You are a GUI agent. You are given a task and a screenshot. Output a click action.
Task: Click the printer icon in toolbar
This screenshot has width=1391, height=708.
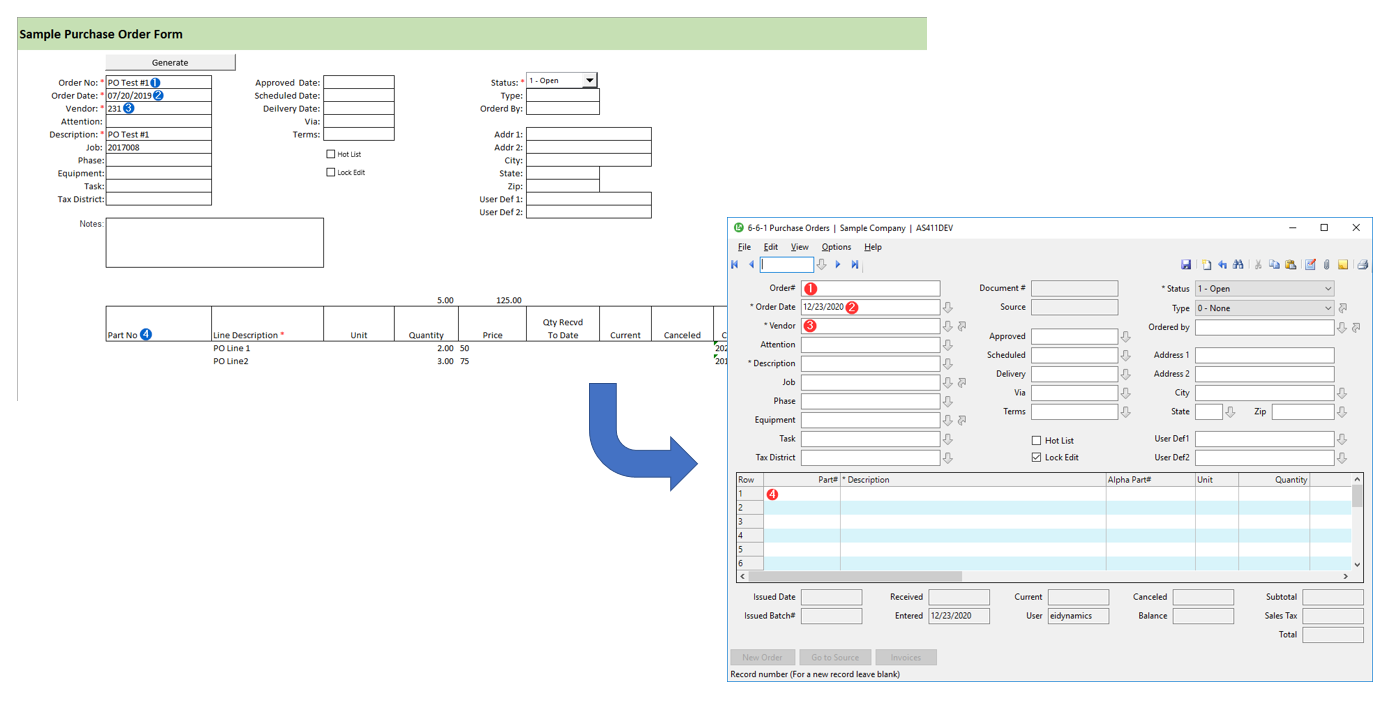click(x=1362, y=265)
